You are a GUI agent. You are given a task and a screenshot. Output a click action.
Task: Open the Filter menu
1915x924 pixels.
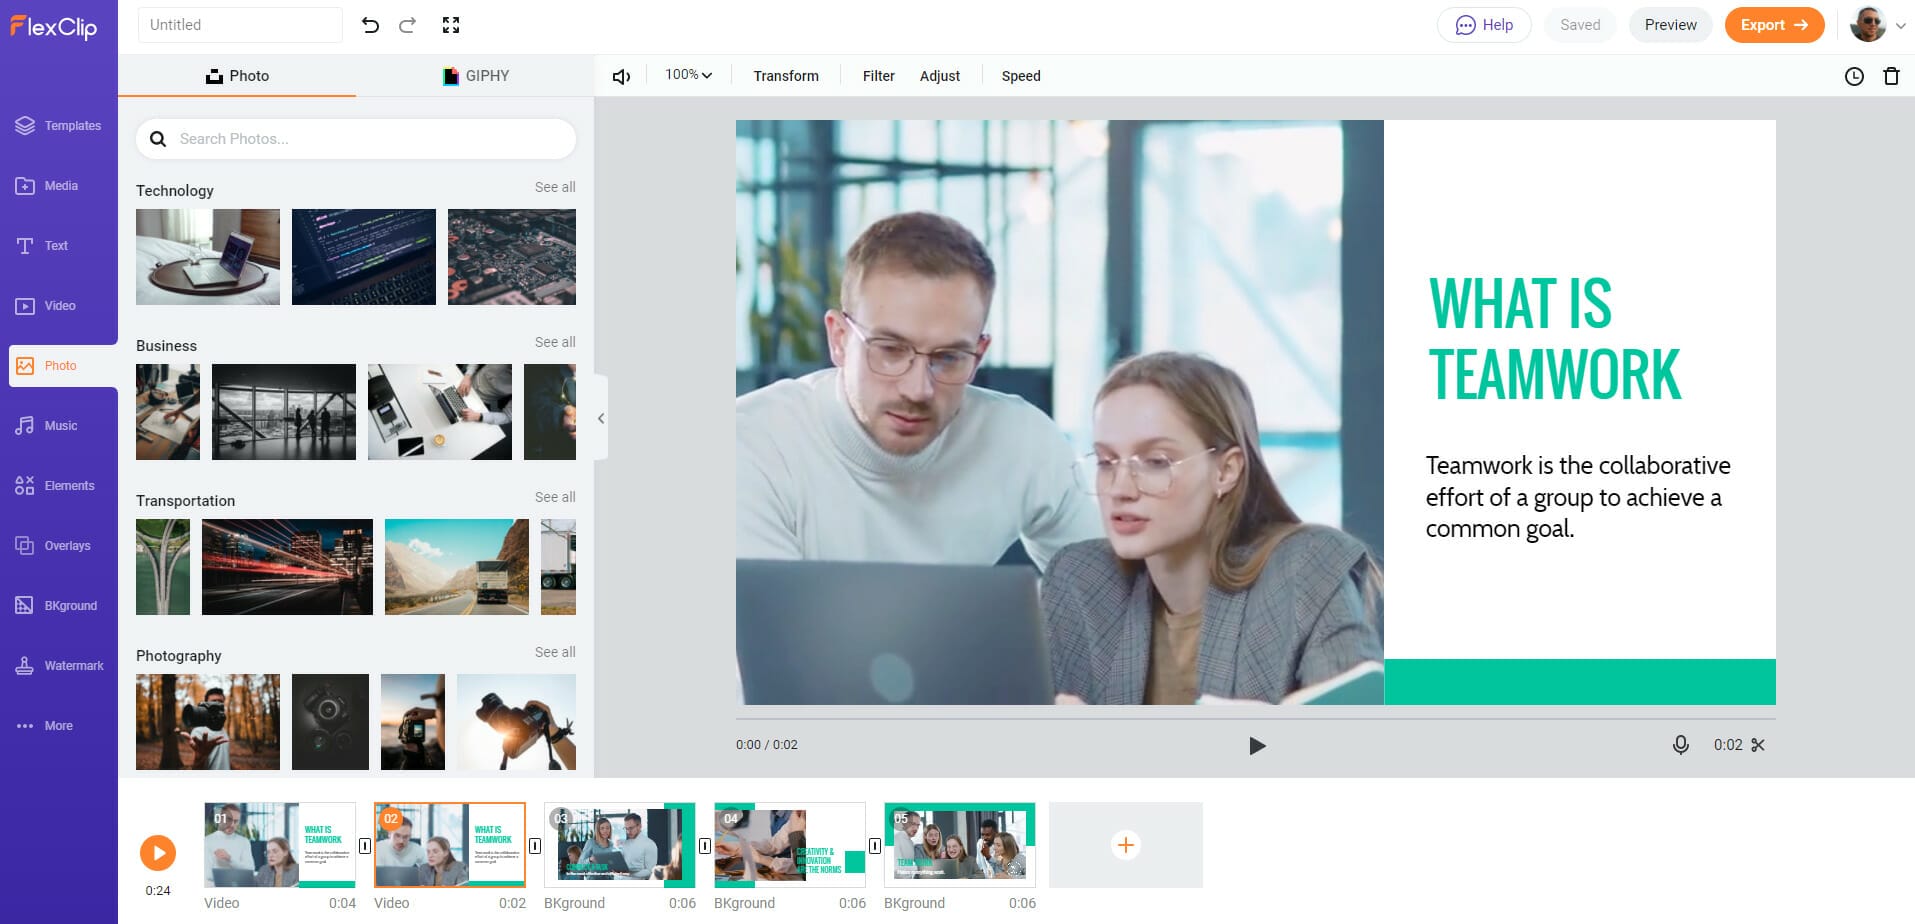pos(878,75)
